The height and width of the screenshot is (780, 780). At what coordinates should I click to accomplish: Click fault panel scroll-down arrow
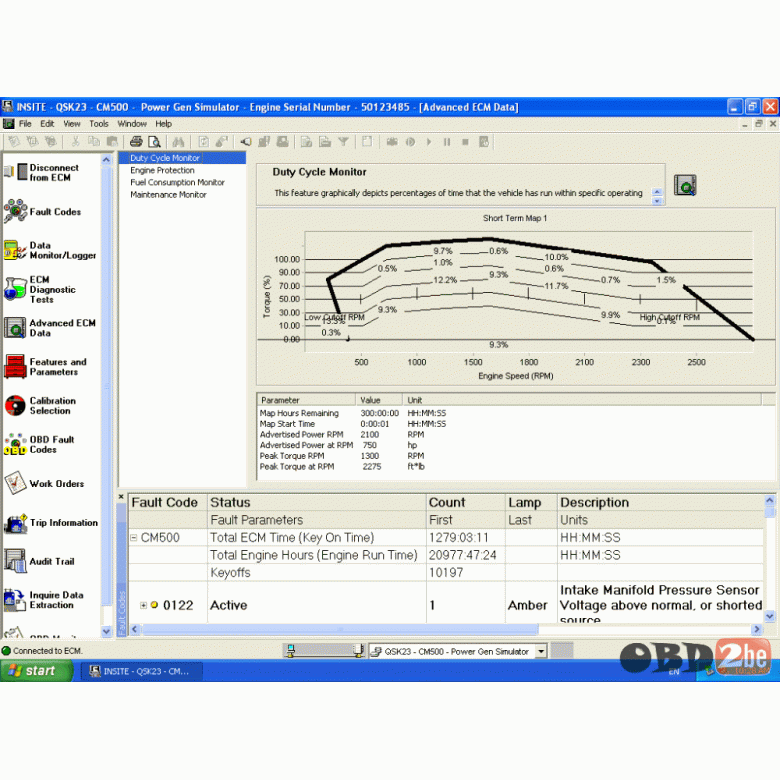tap(770, 616)
